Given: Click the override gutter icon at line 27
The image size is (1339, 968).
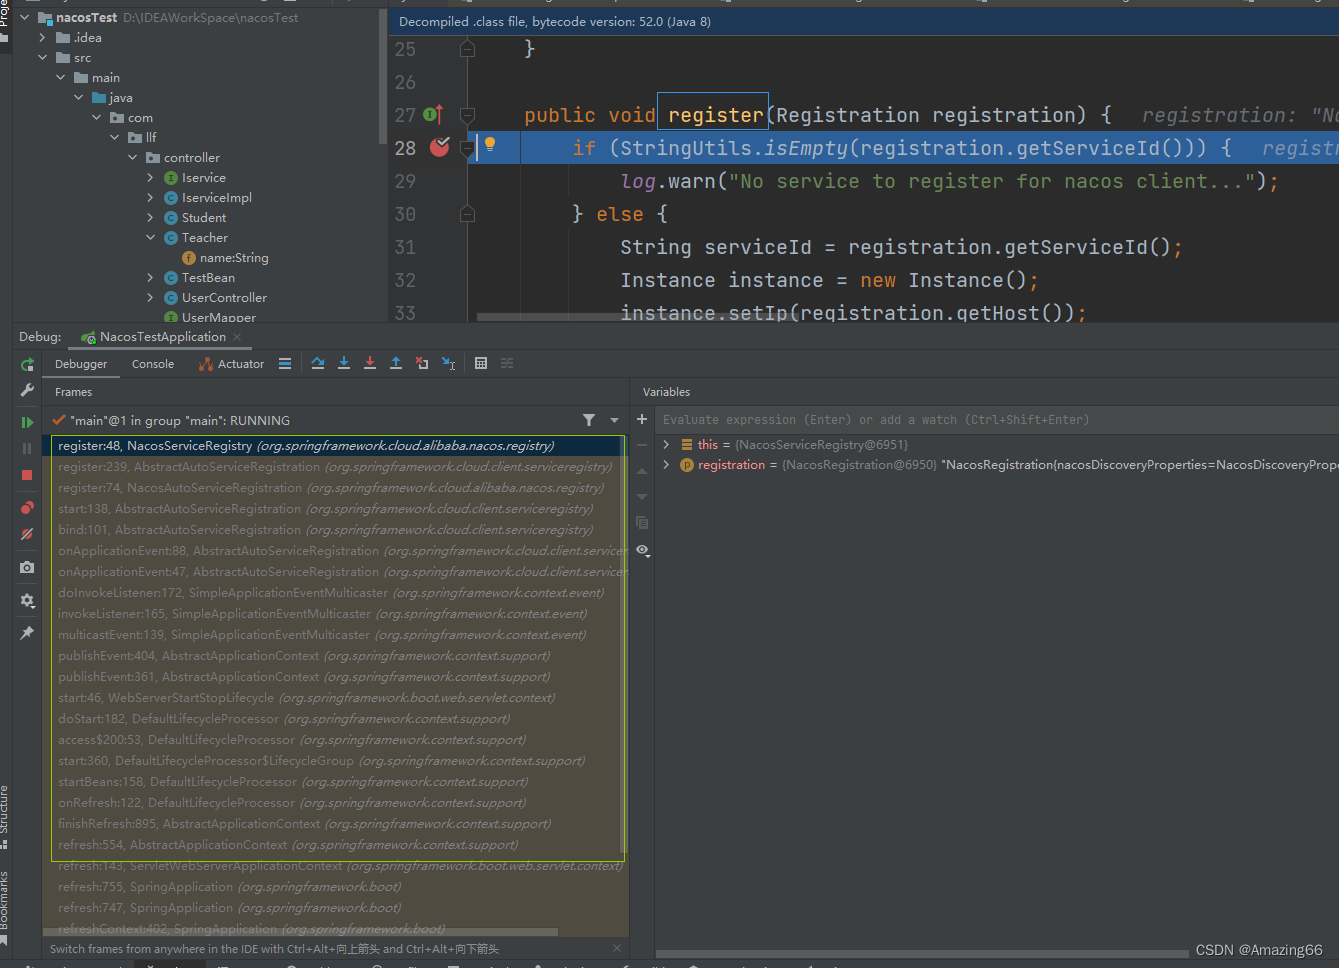Looking at the screenshot, I should click(x=433, y=115).
